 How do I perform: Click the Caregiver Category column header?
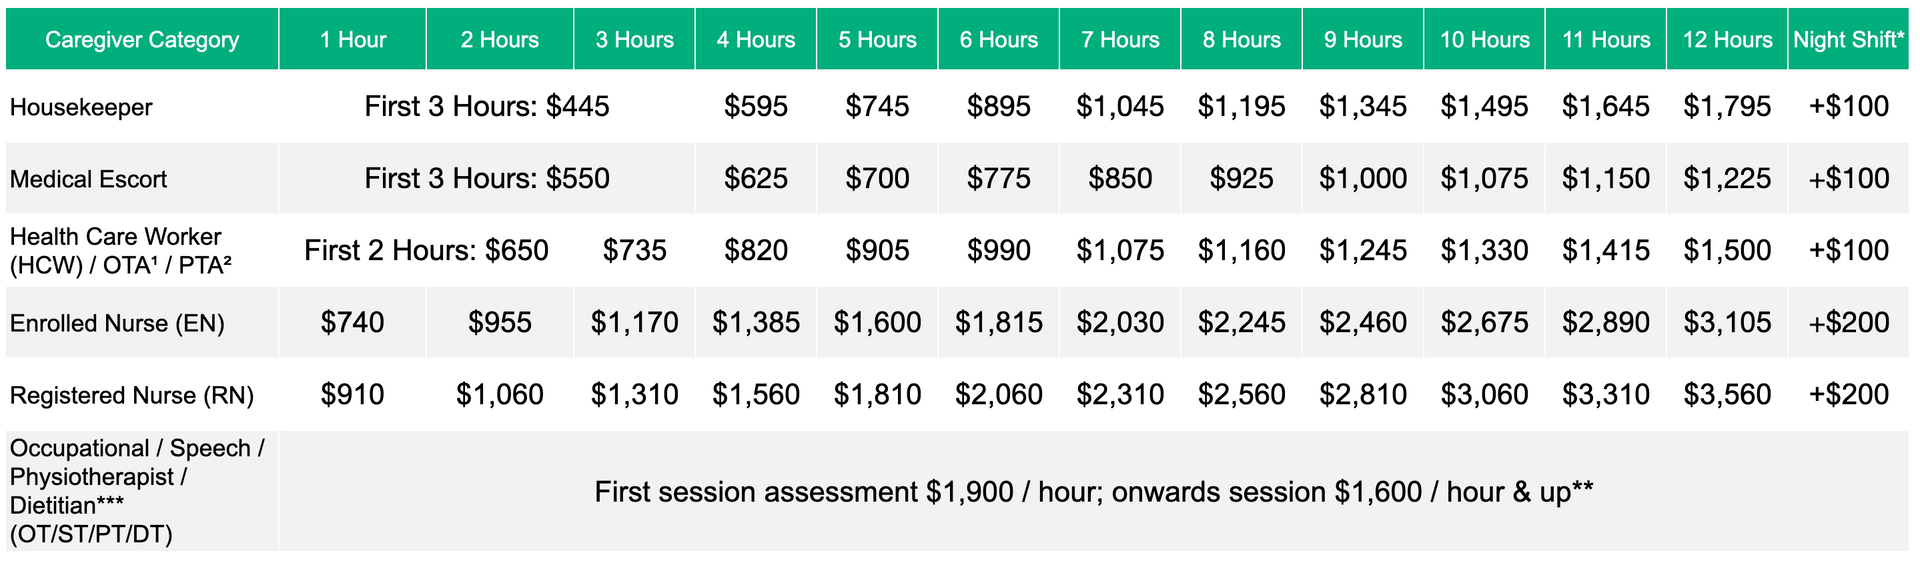point(142,40)
